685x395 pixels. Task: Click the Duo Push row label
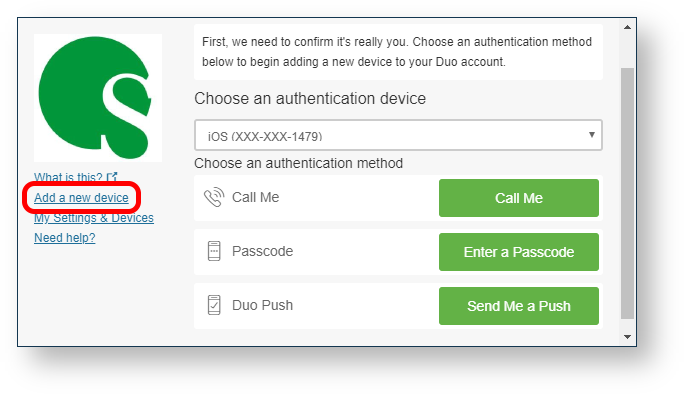click(263, 305)
